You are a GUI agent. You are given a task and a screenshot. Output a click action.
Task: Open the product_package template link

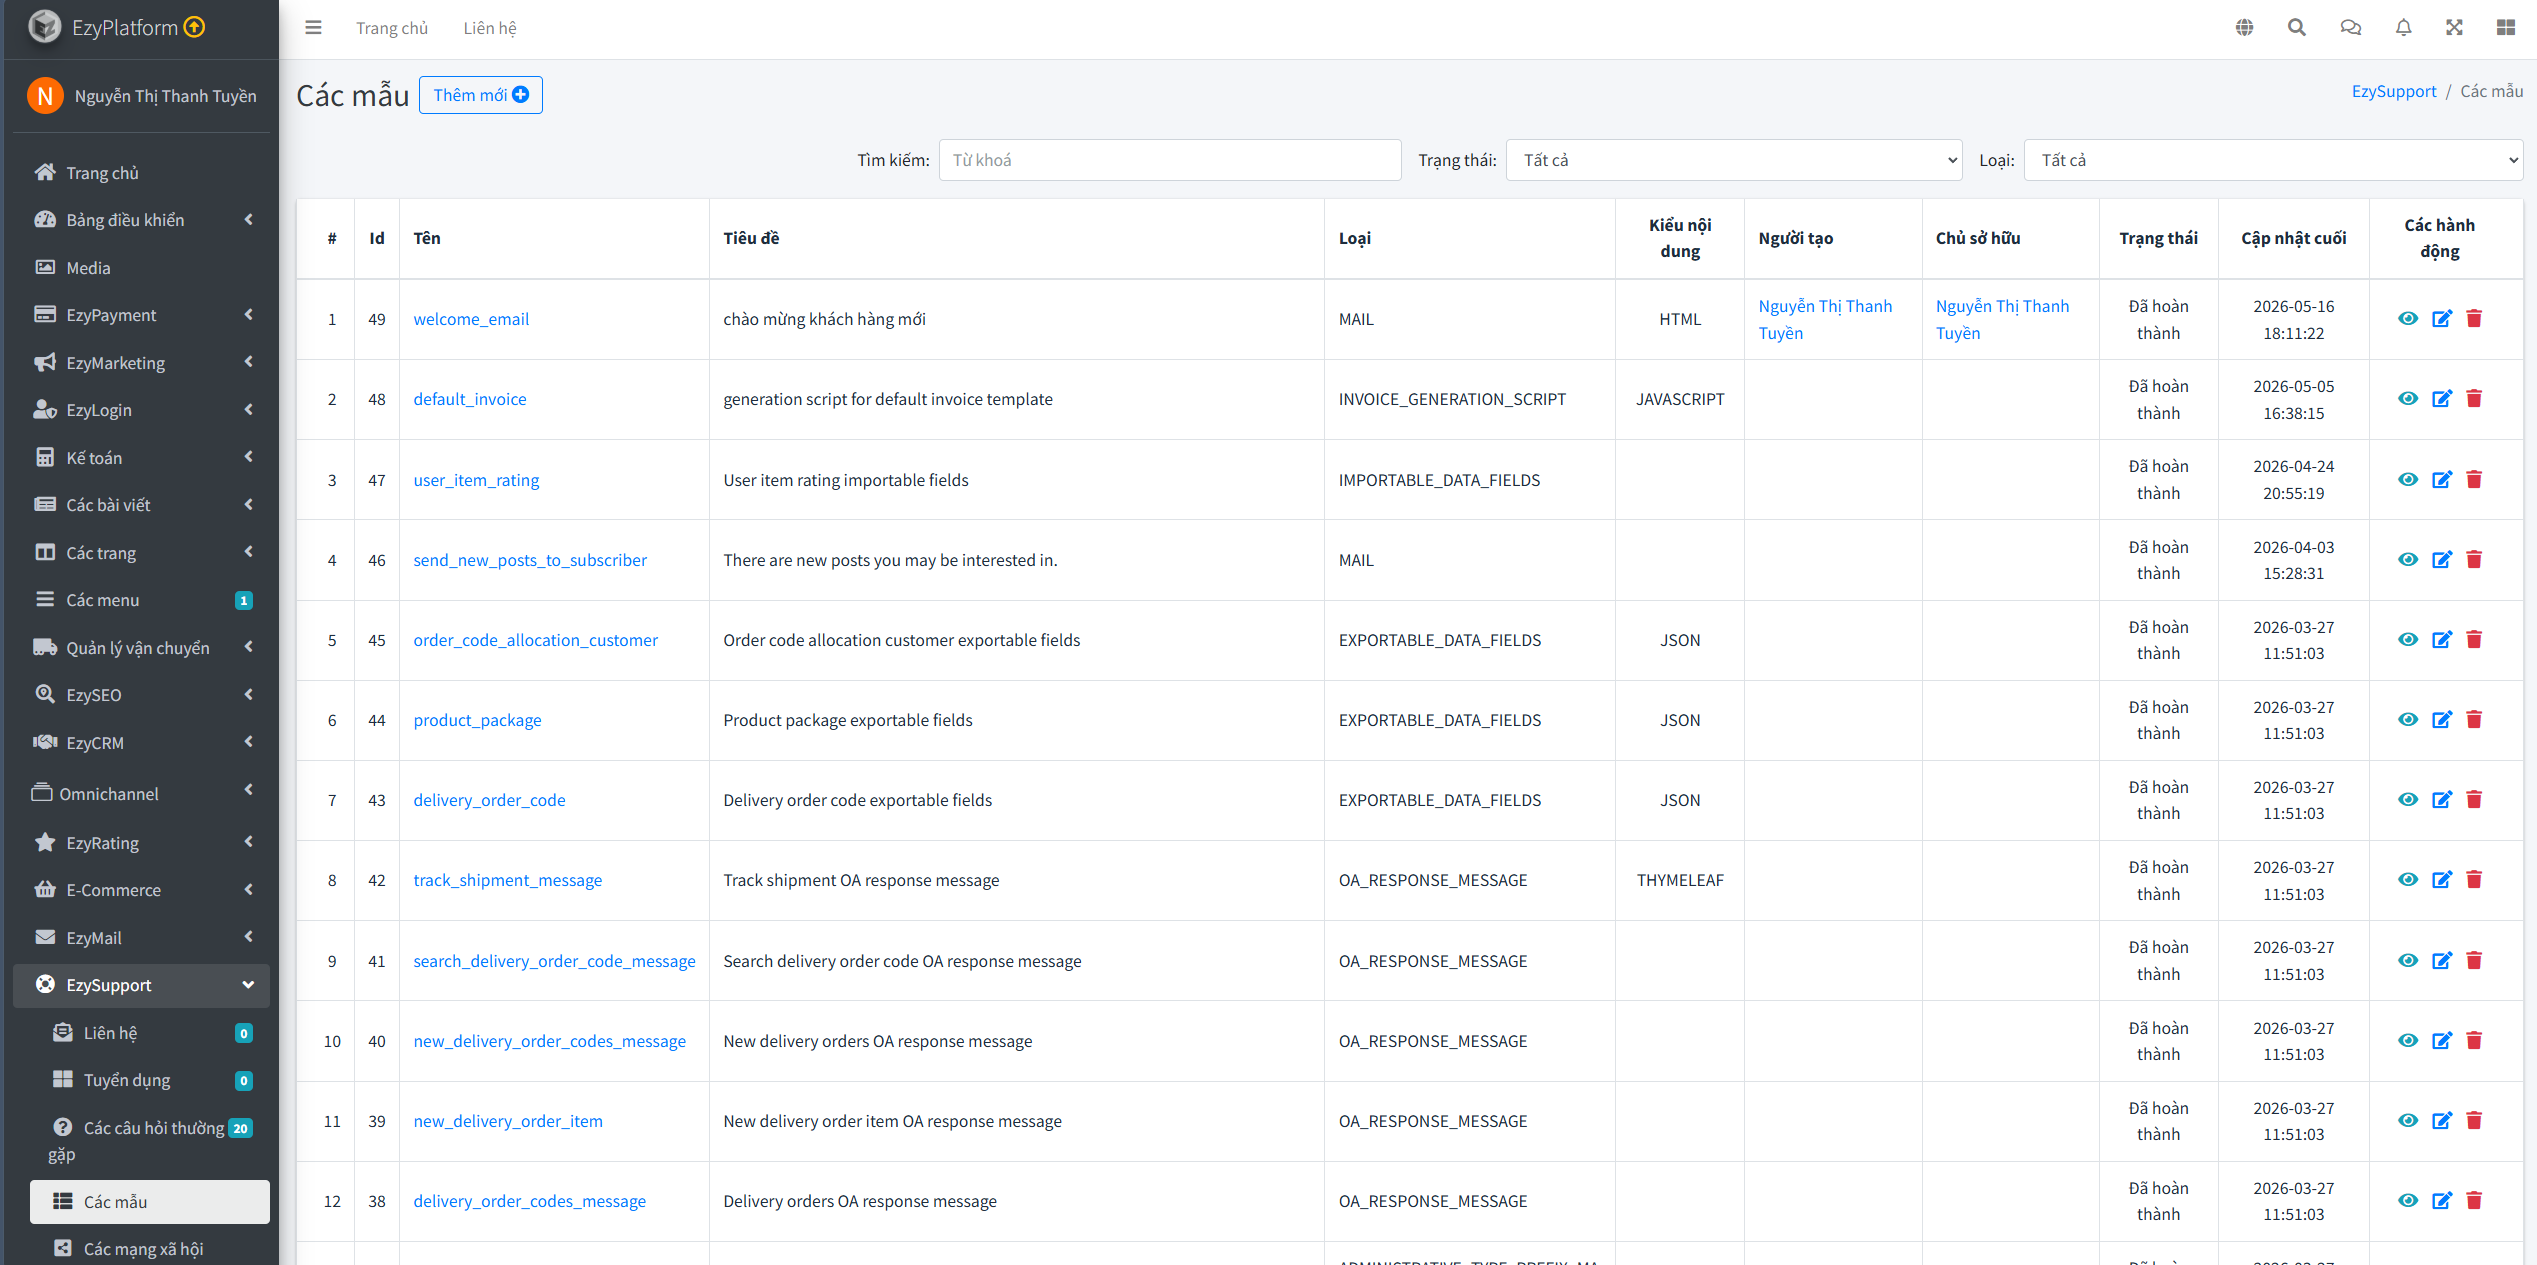pyautogui.click(x=477, y=720)
